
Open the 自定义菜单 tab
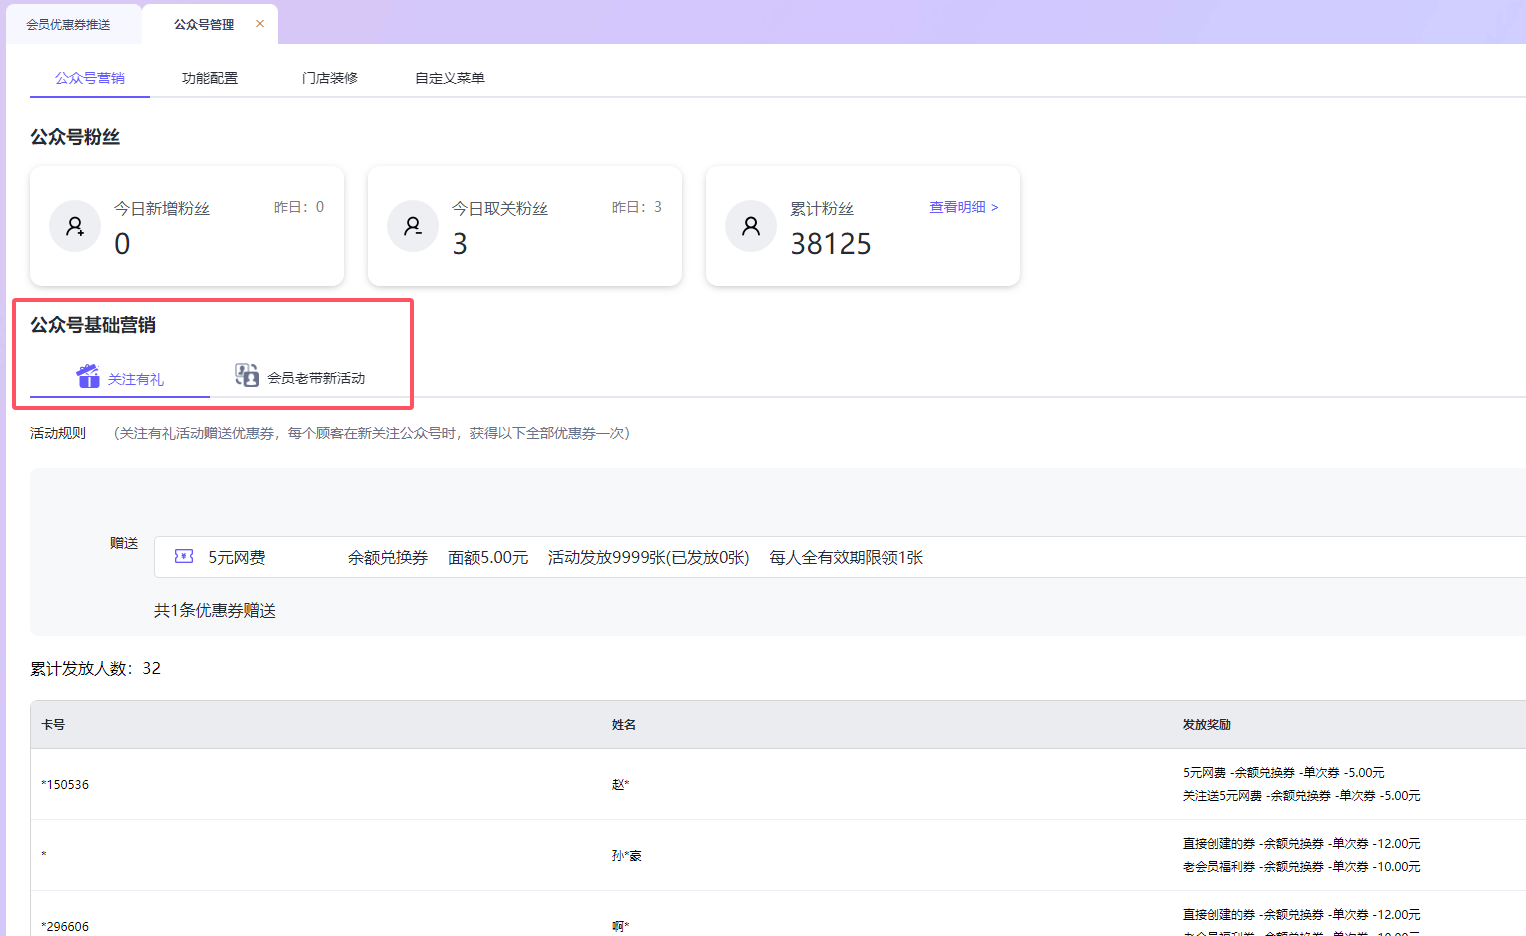tap(450, 78)
